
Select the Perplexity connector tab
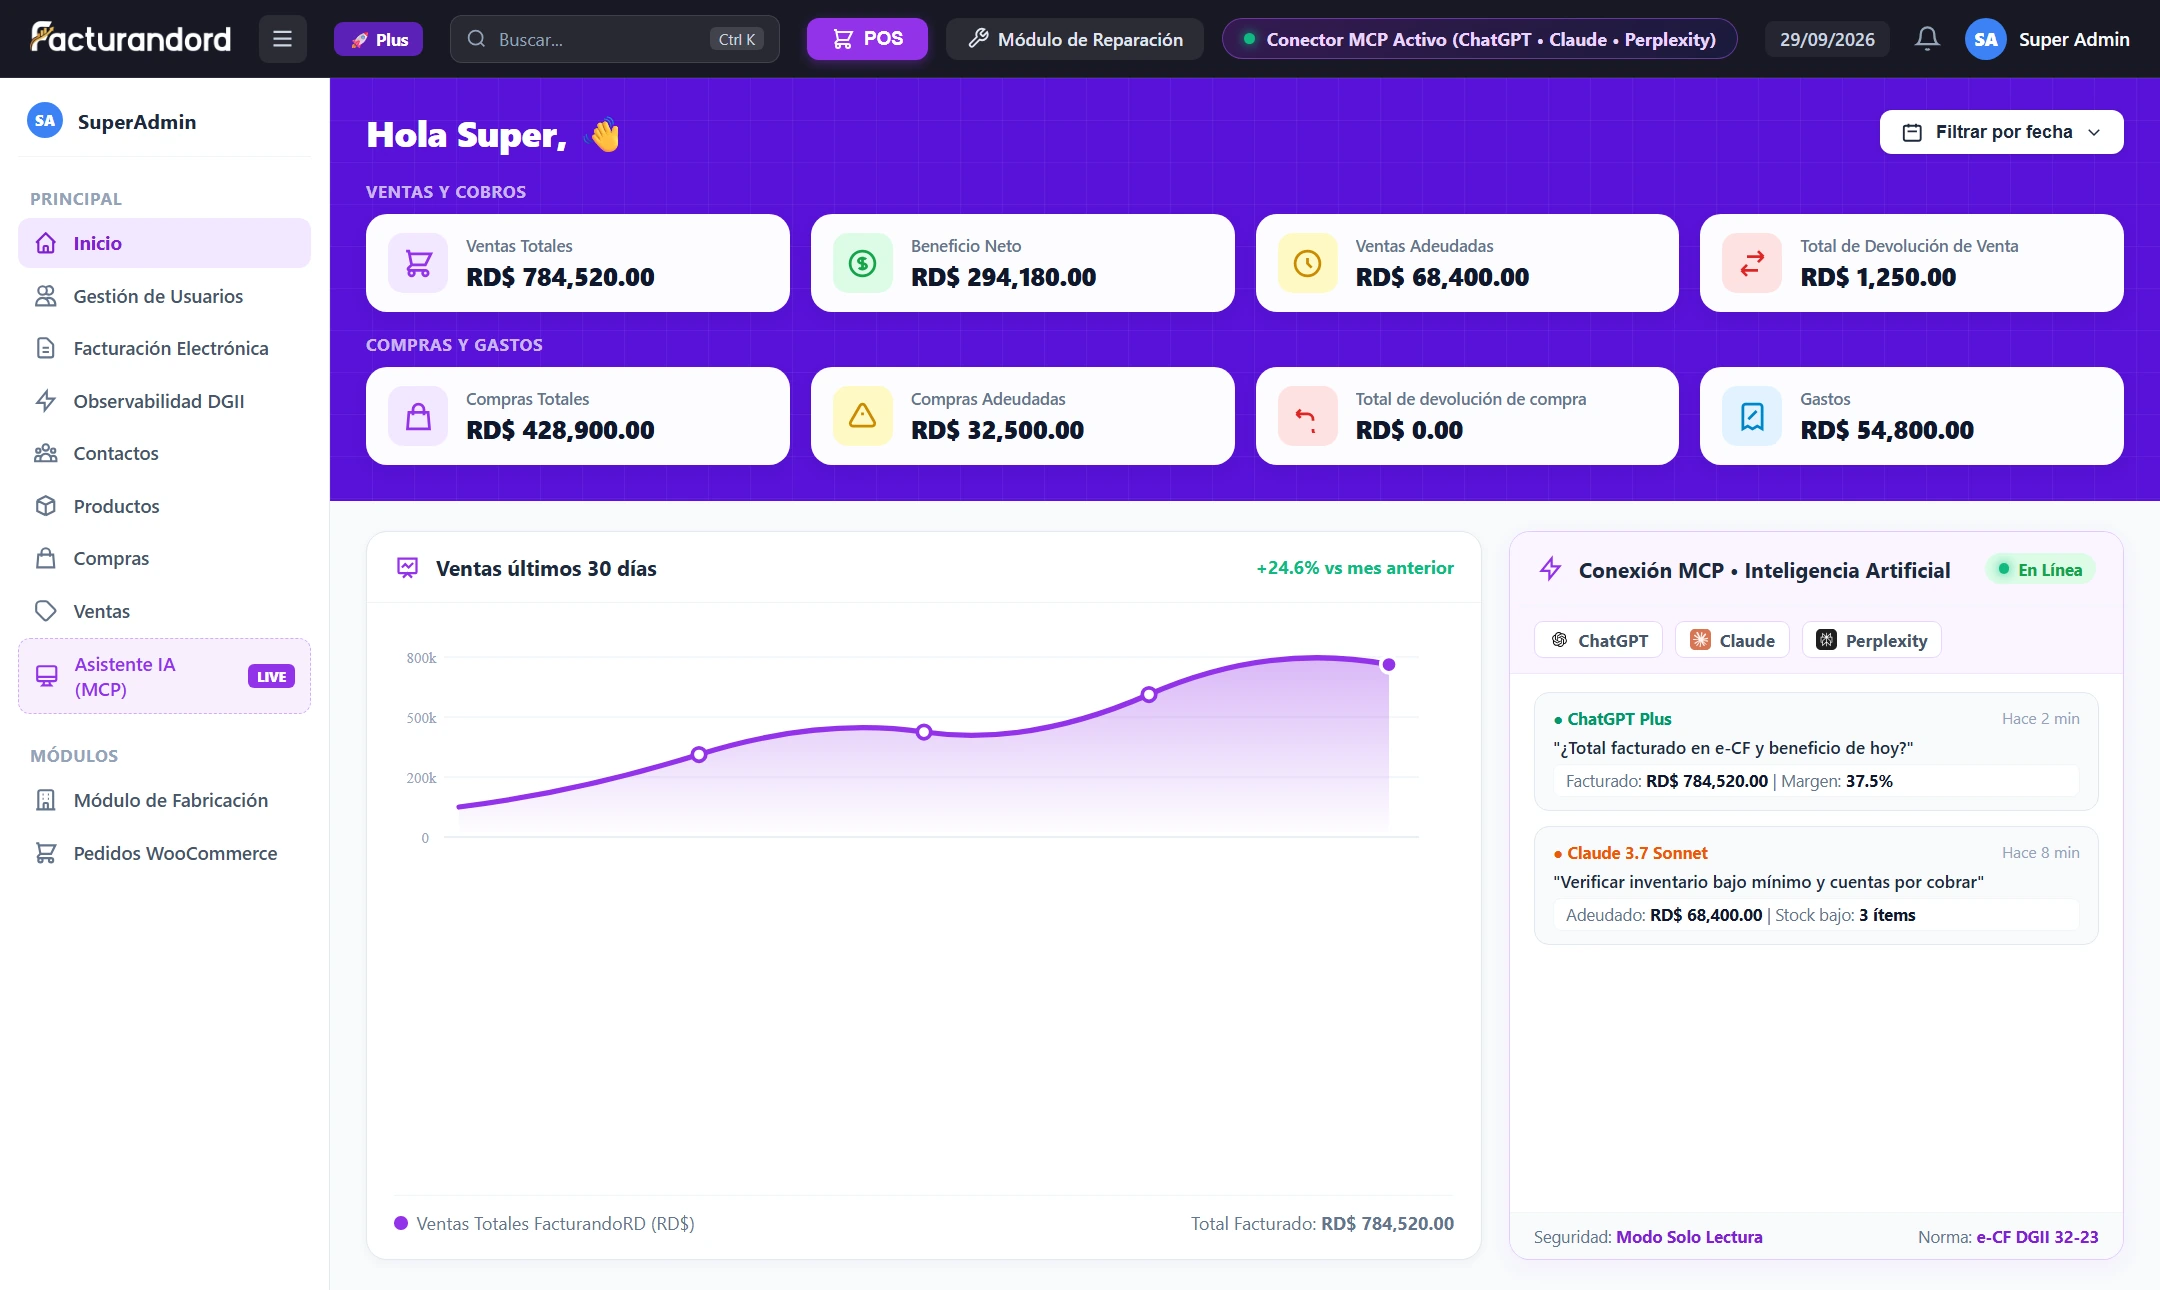[x=1871, y=640]
